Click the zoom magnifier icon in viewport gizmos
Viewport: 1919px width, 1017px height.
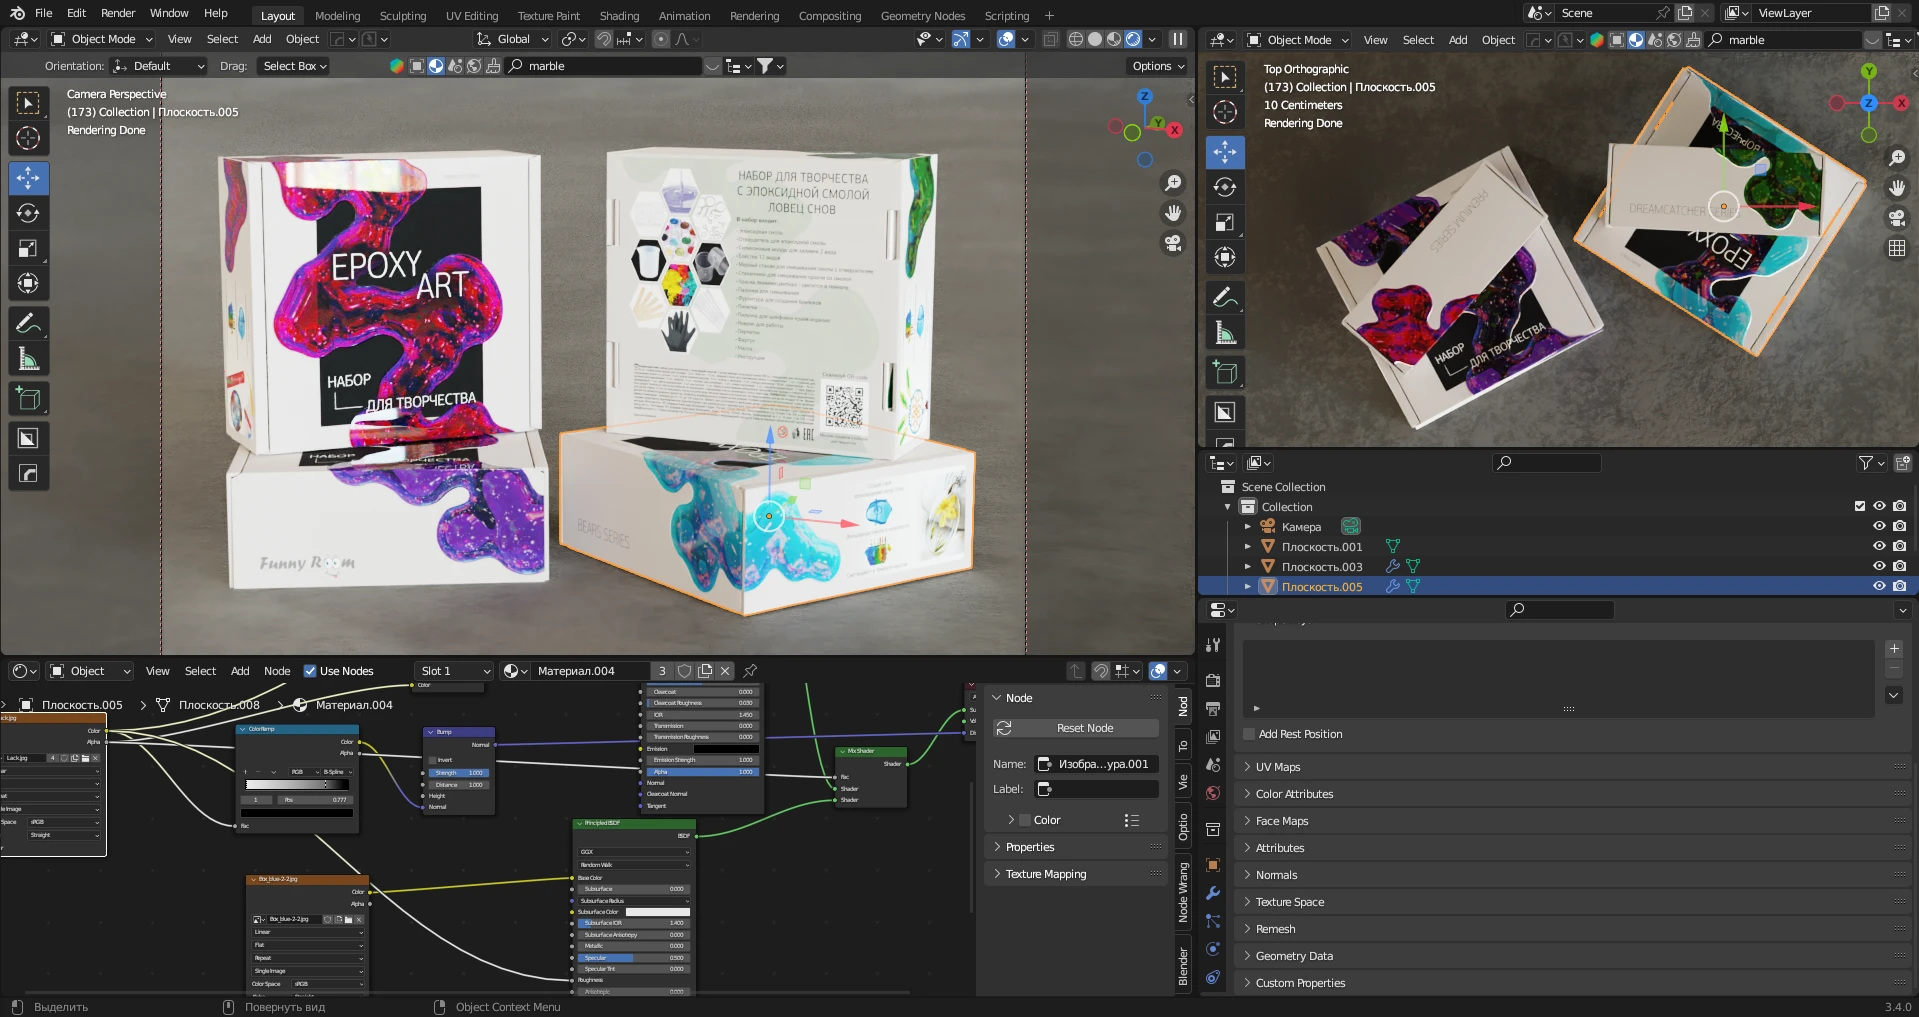click(x=1173, y=182)
